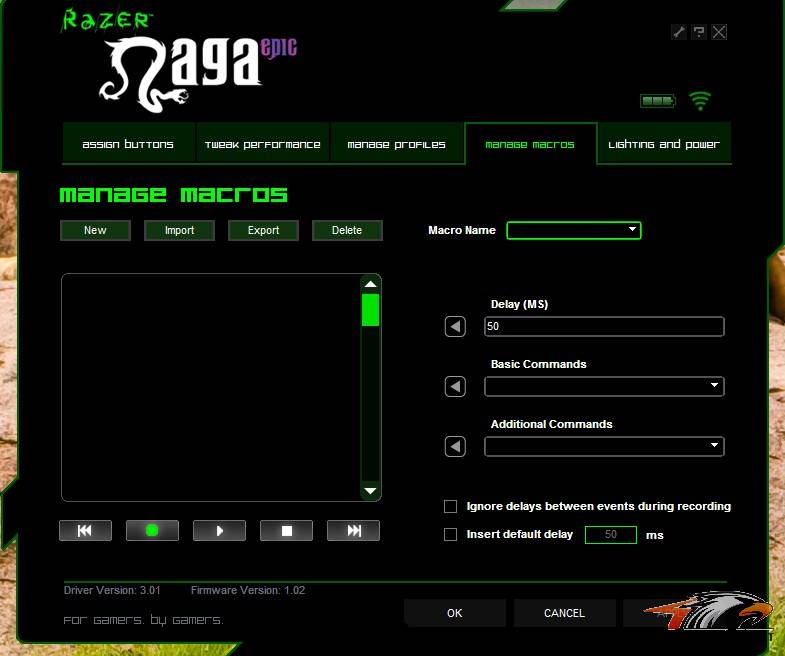Click the default delay ms value field
Screen dimensions: 785x656
pyautogui.click(x=611, y=534)
